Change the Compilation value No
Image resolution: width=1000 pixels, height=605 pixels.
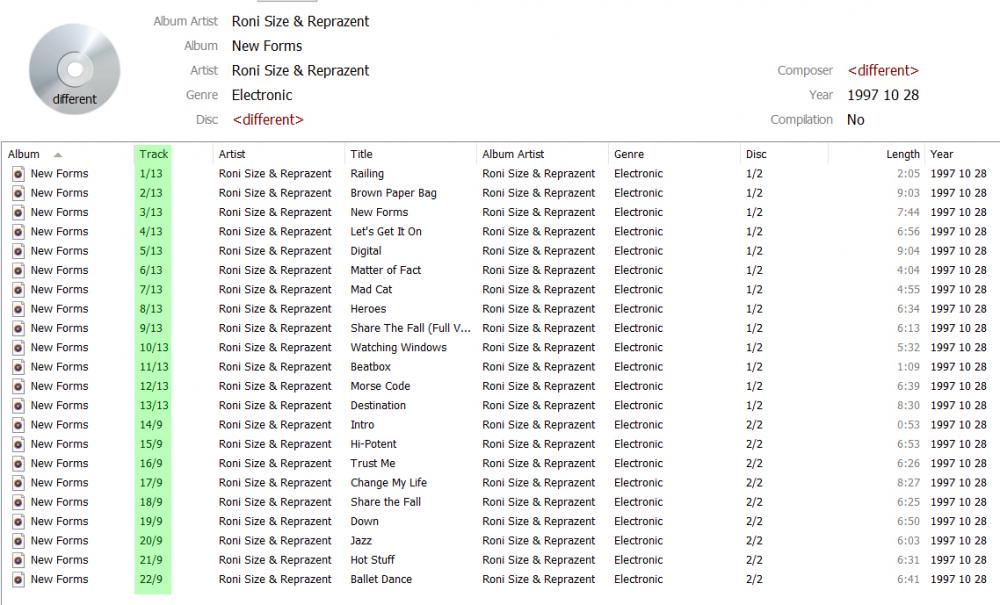pos(856,120)
